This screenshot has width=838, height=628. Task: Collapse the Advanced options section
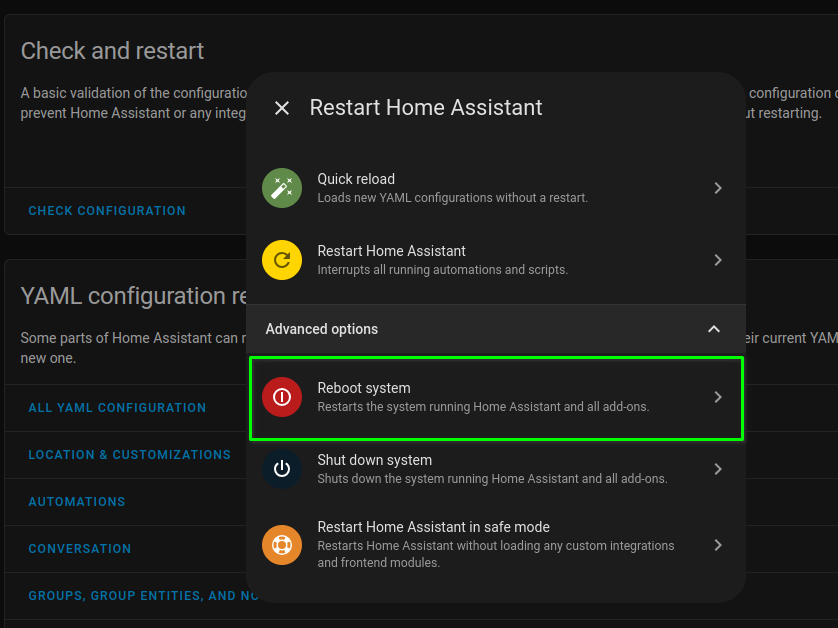point(714,328)
